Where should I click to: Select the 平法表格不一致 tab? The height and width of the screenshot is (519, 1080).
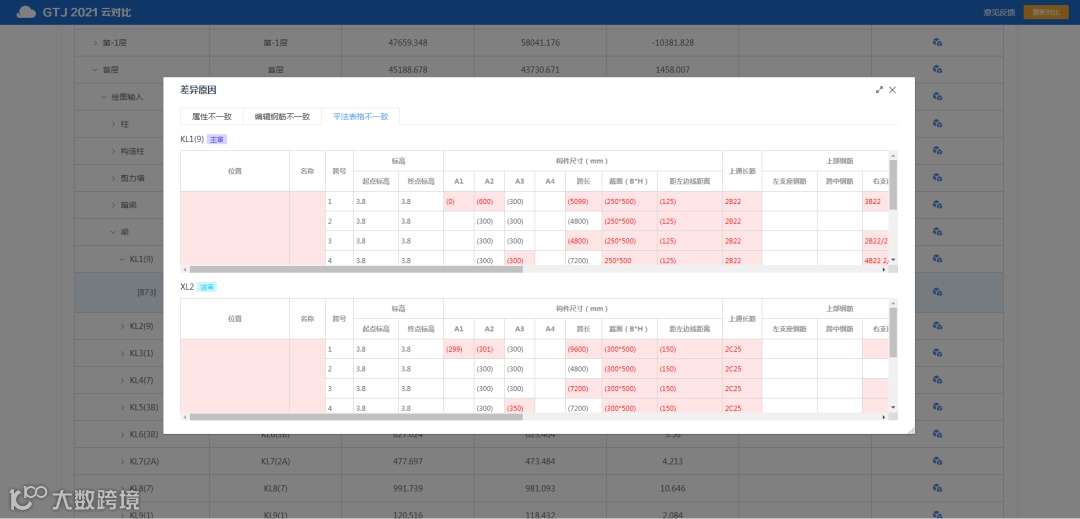click(360, 116)
